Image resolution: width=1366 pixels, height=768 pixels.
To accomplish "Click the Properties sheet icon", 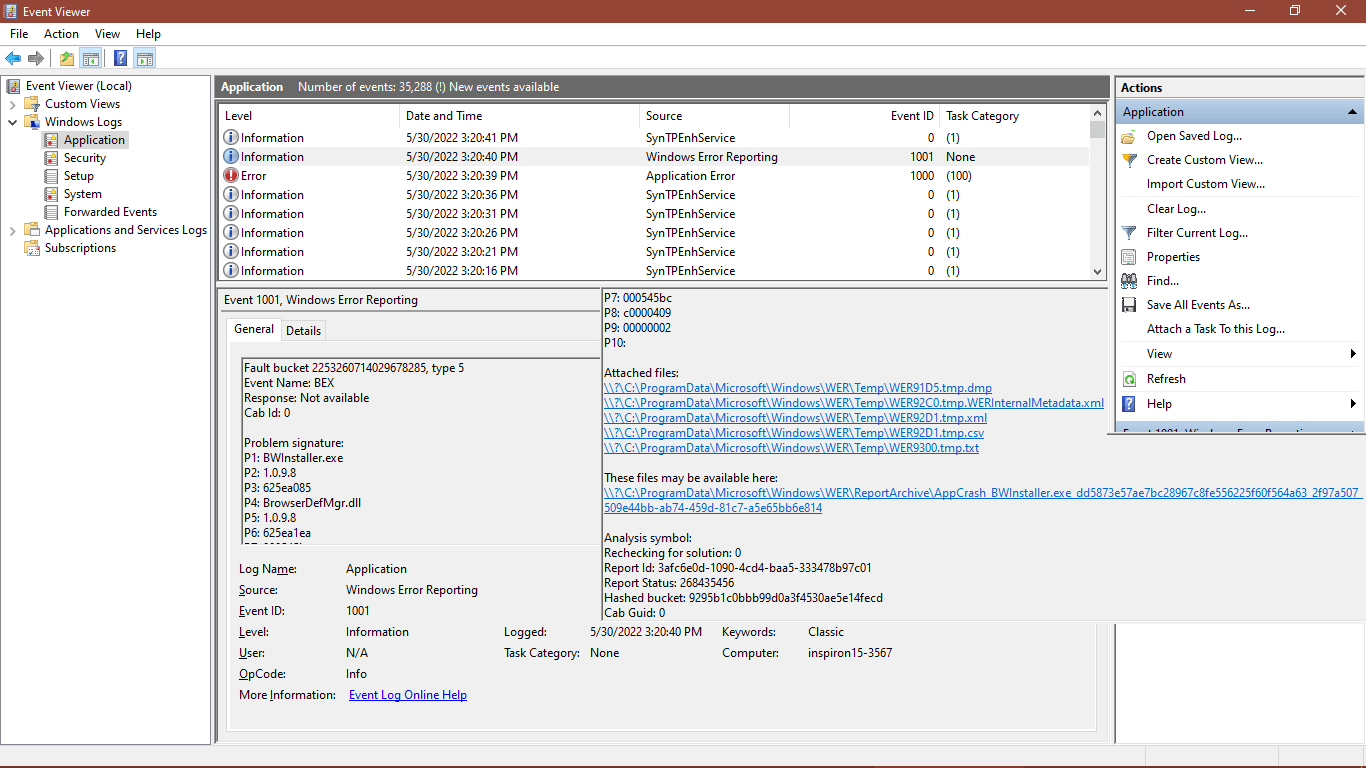I will click(x=1129, y=257).
